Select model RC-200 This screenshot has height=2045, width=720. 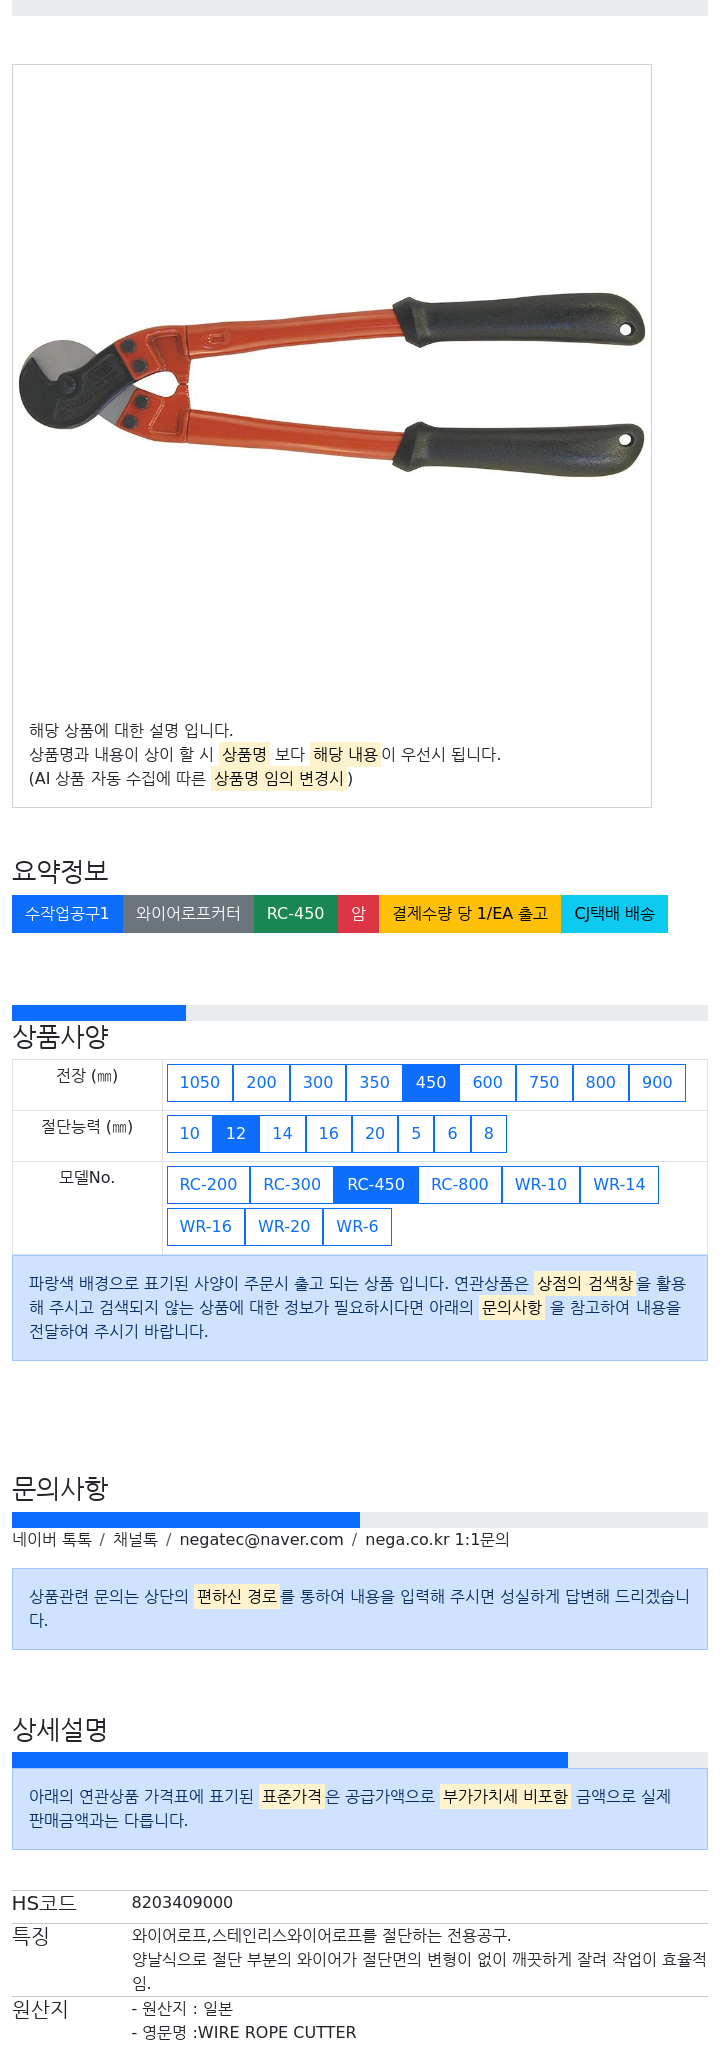pyautogui.click(x=208, y=1185)
